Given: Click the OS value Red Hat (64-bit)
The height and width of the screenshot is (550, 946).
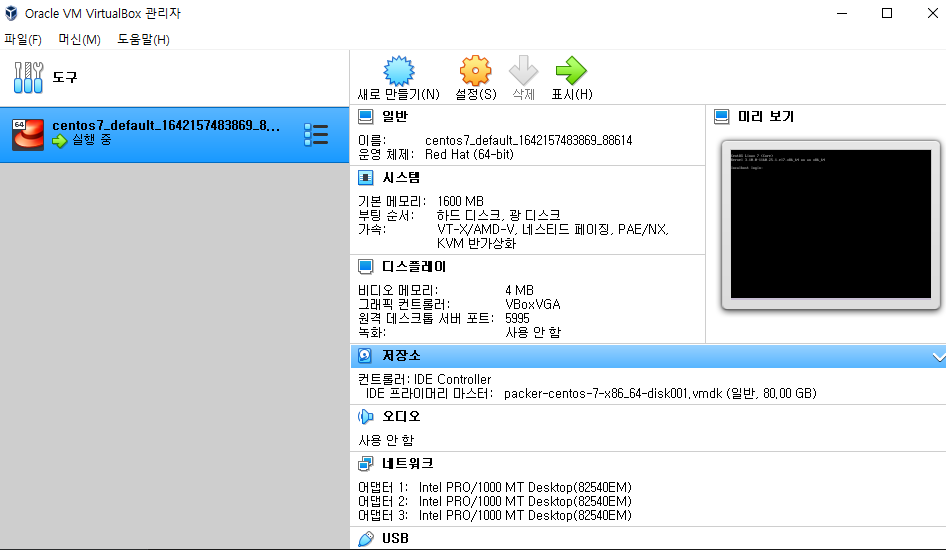Looking at the screenshot, I should coord(469,154).
